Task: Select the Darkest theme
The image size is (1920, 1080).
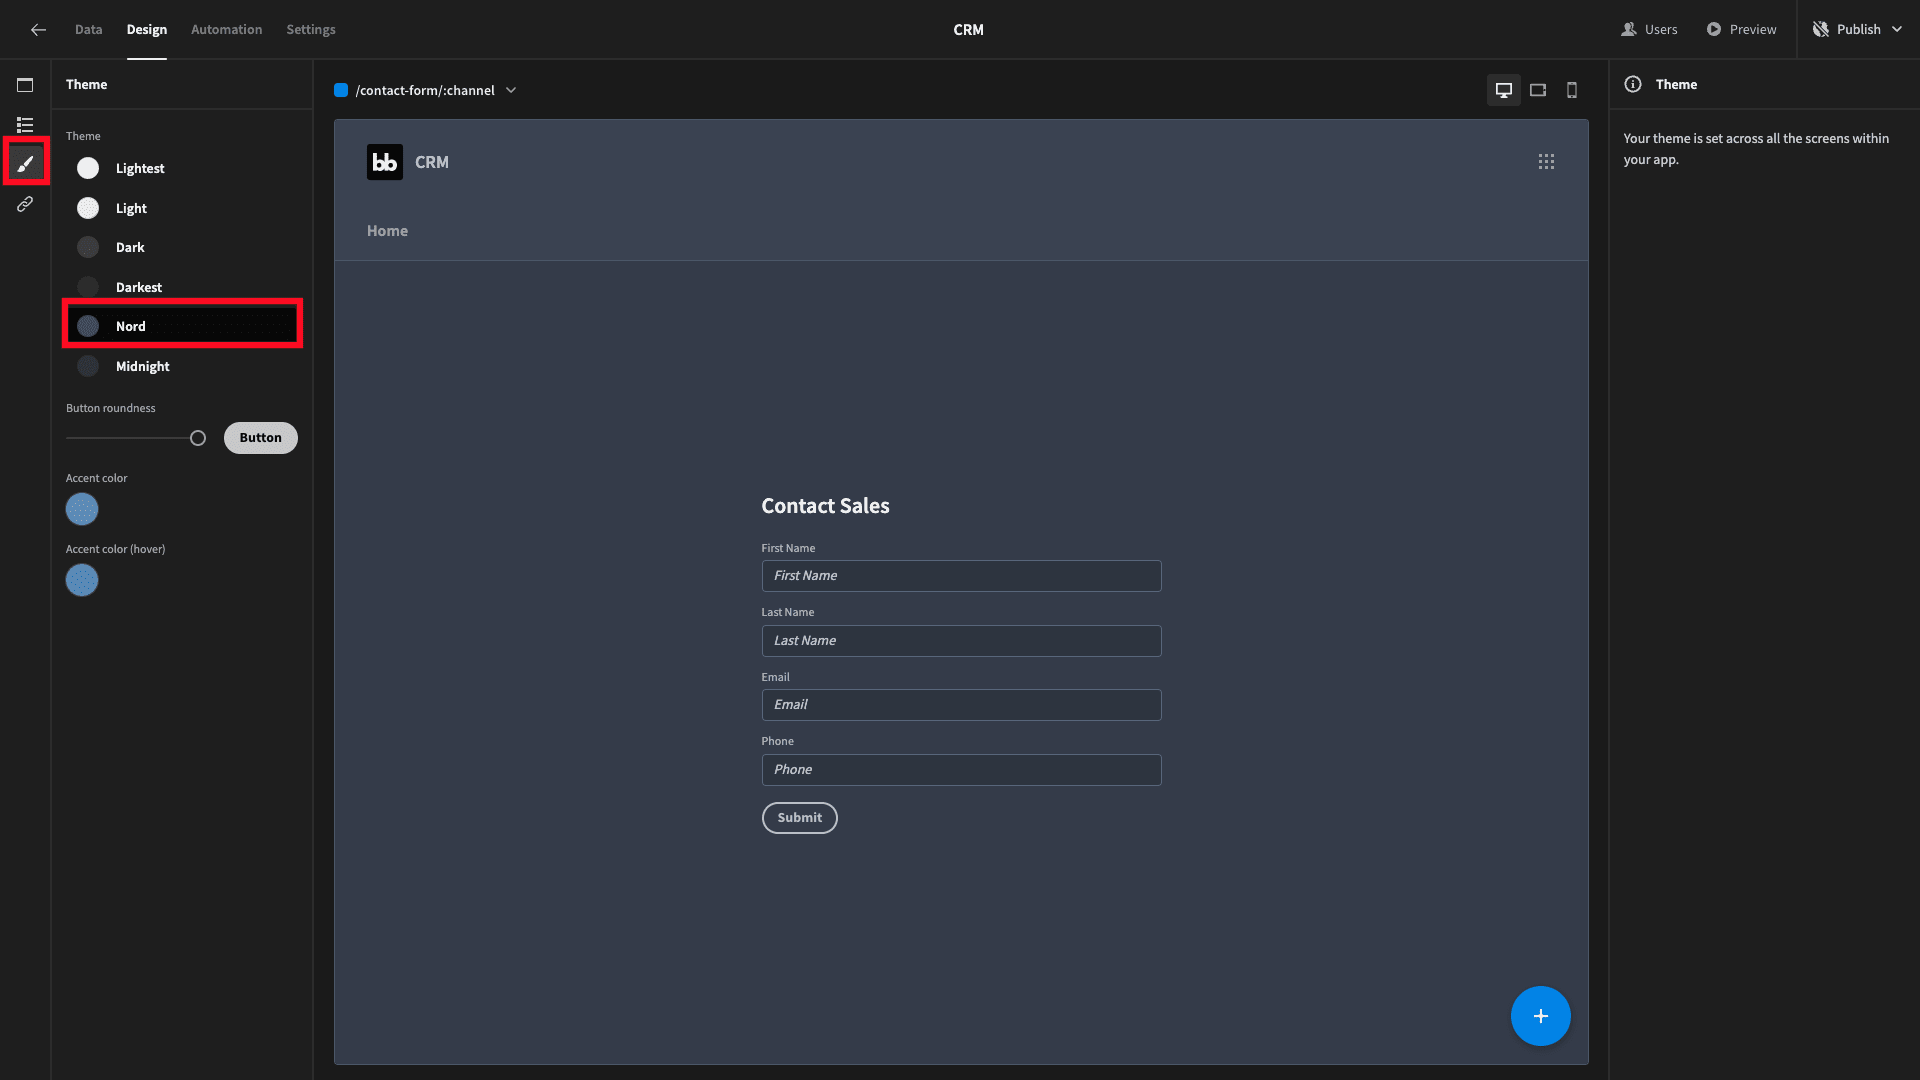Action: point(182,287)
